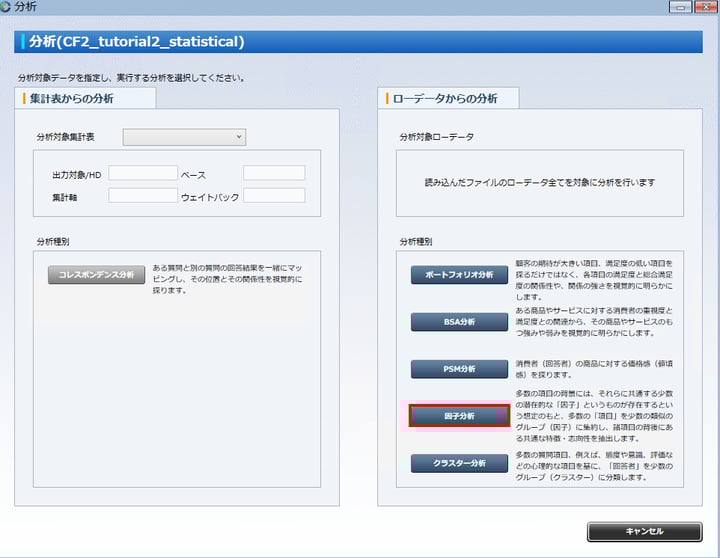
Task: Click the app icon in the title bar
Action: pos(7,7)
